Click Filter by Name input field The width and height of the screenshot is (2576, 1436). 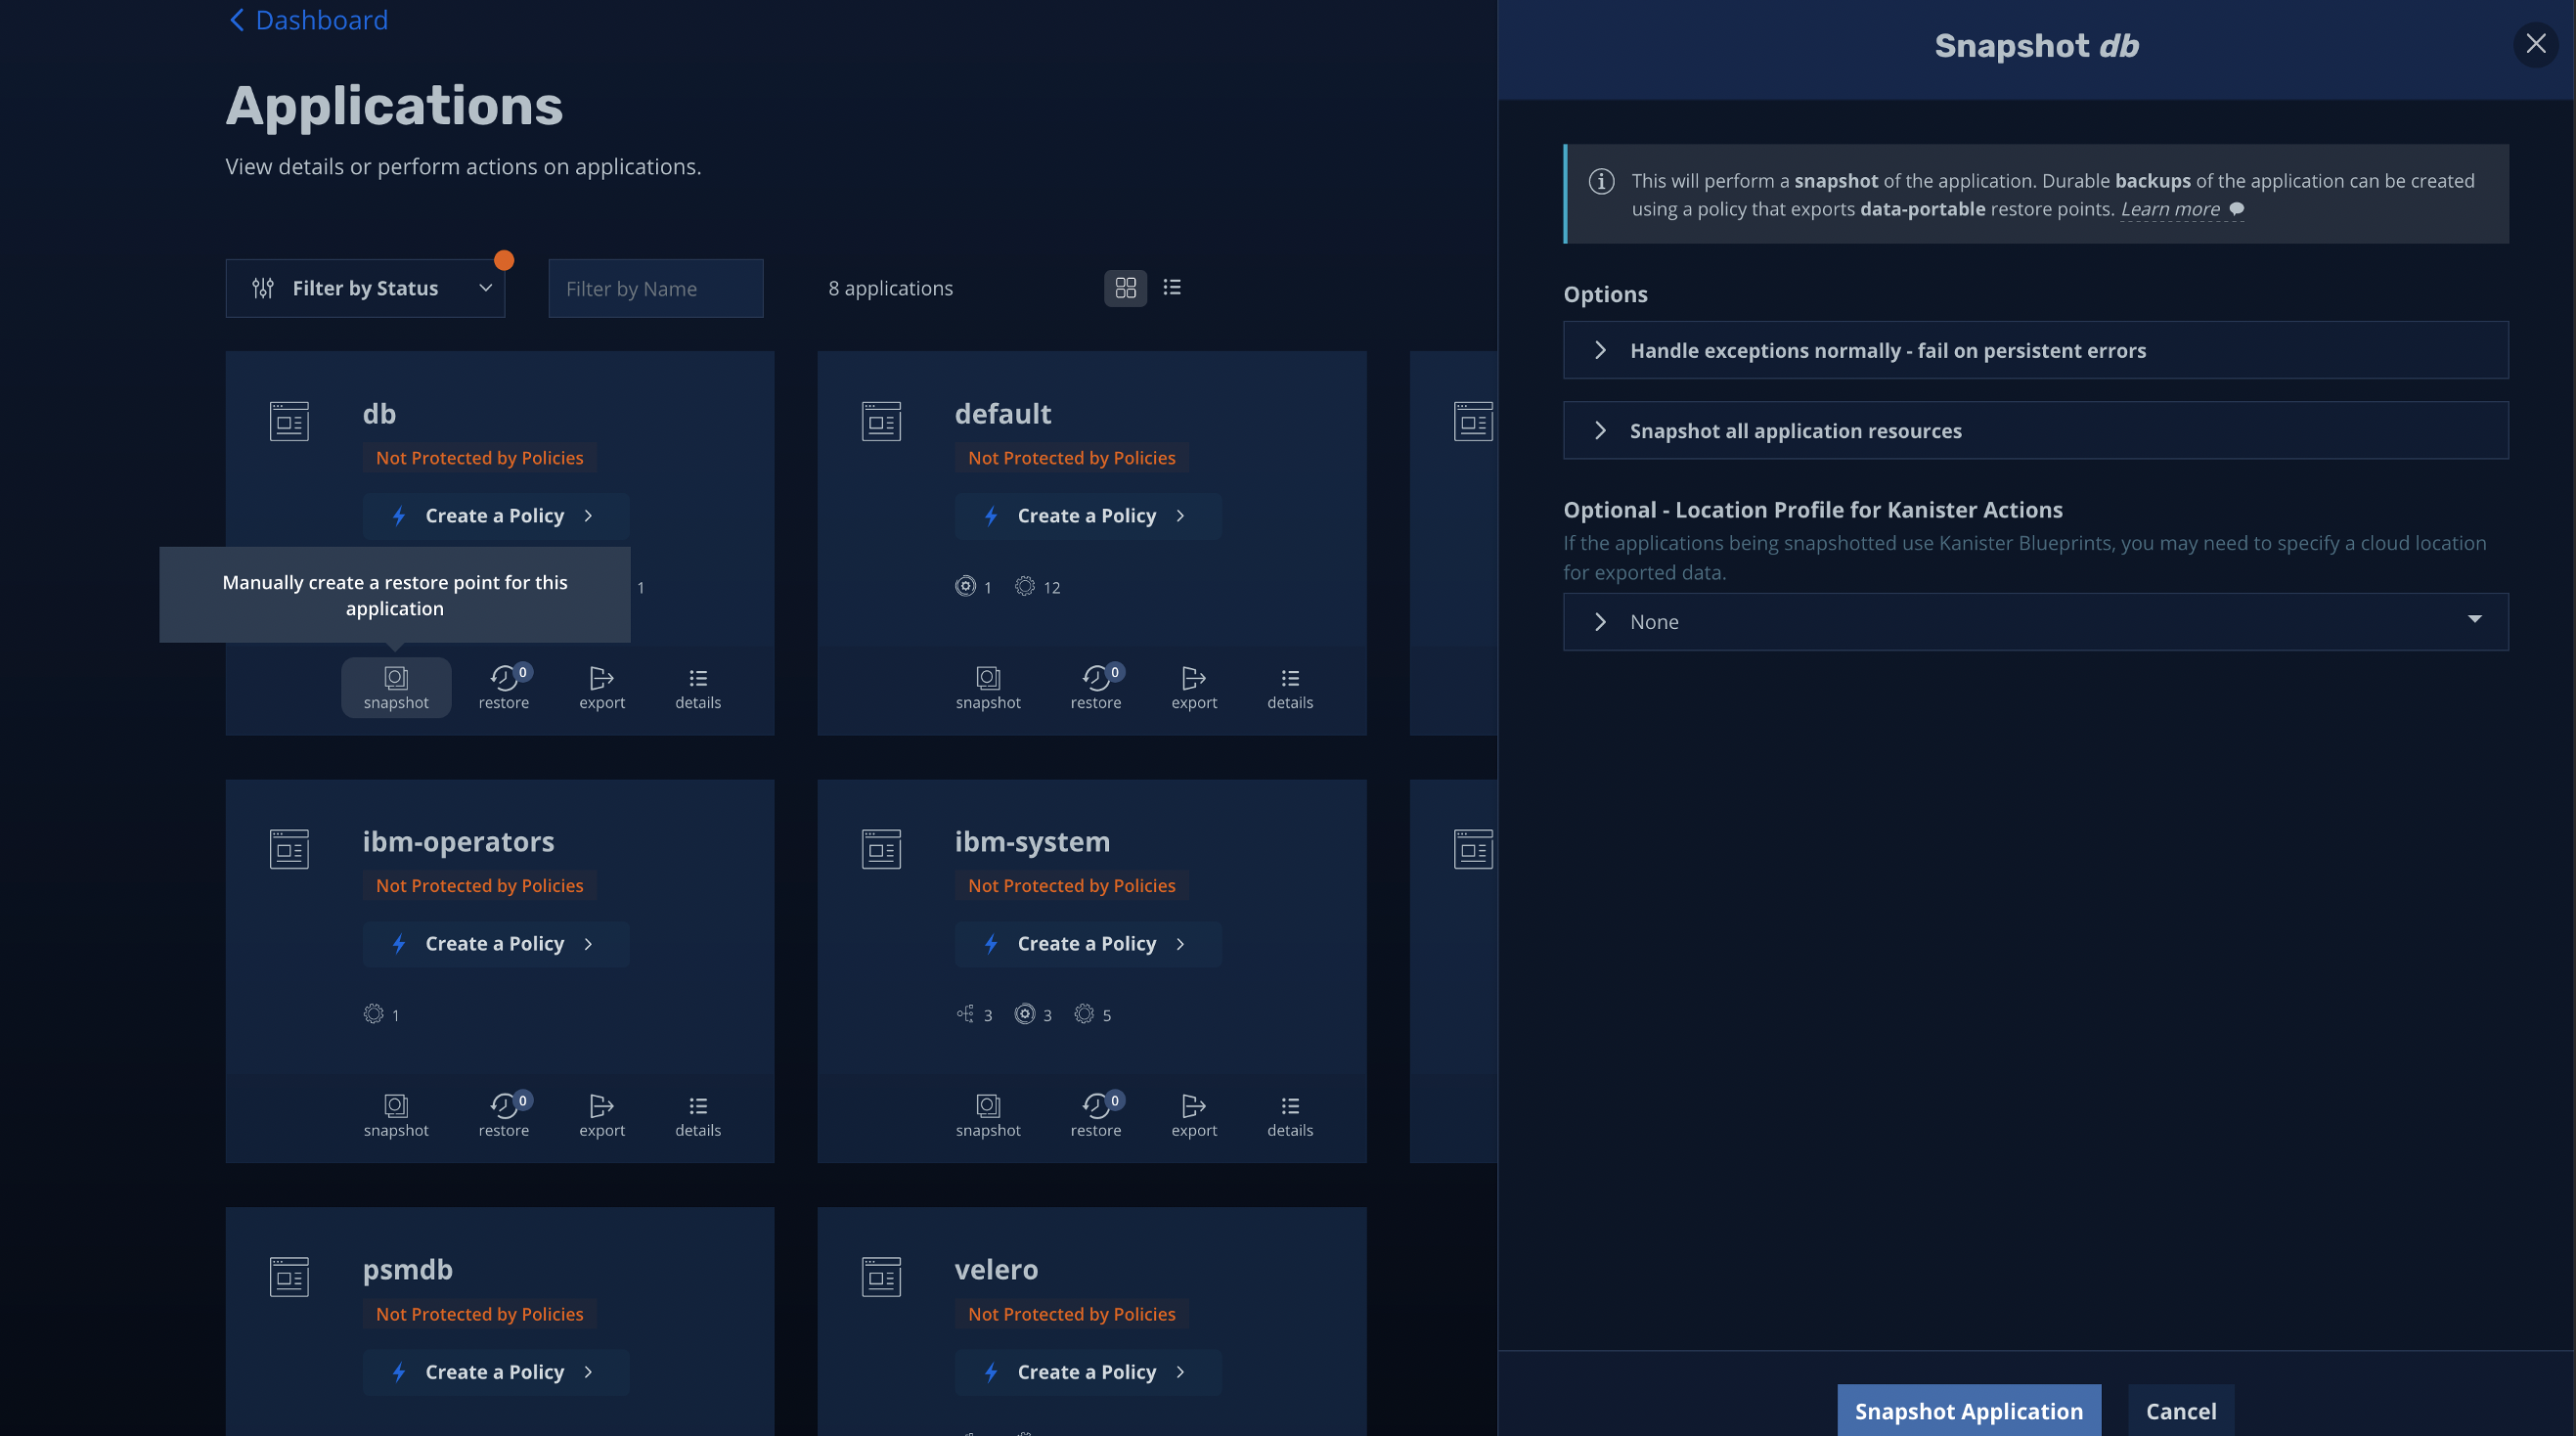(x=655, y=288)
